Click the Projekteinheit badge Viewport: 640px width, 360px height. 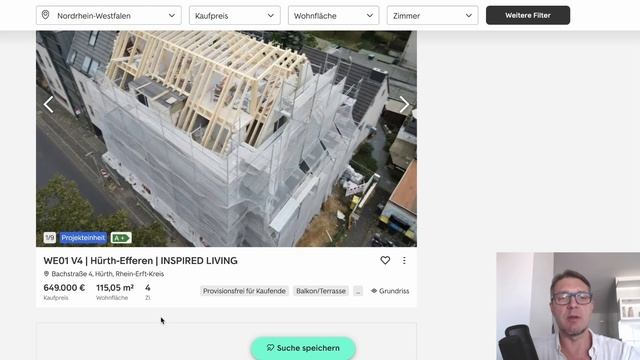pyautogui.click(x=83, y=238)
